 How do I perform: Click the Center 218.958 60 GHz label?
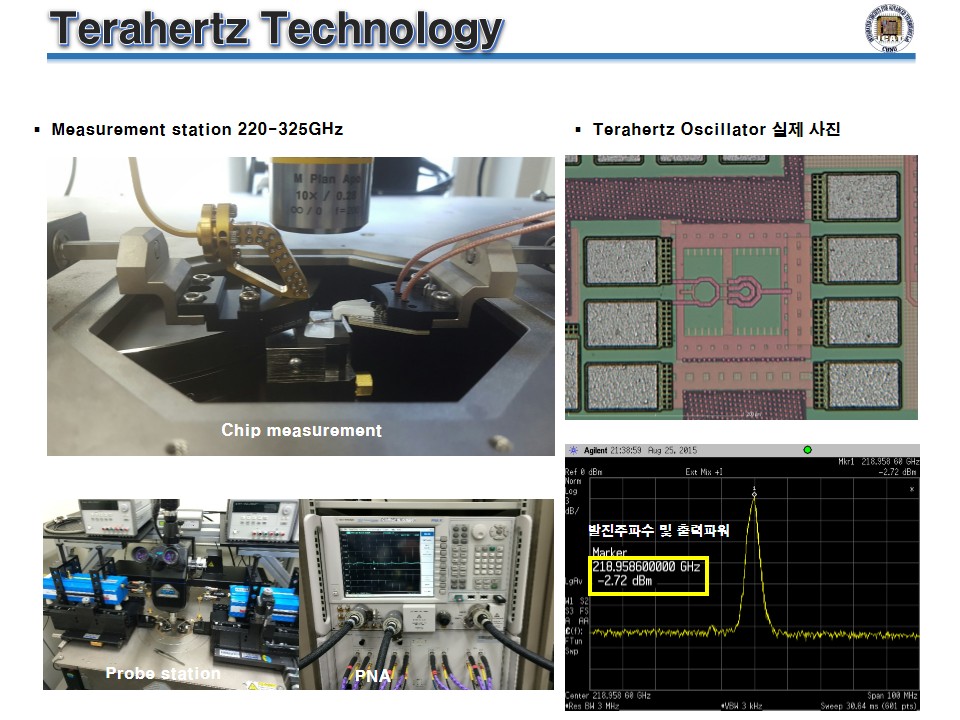click(608, 696)
